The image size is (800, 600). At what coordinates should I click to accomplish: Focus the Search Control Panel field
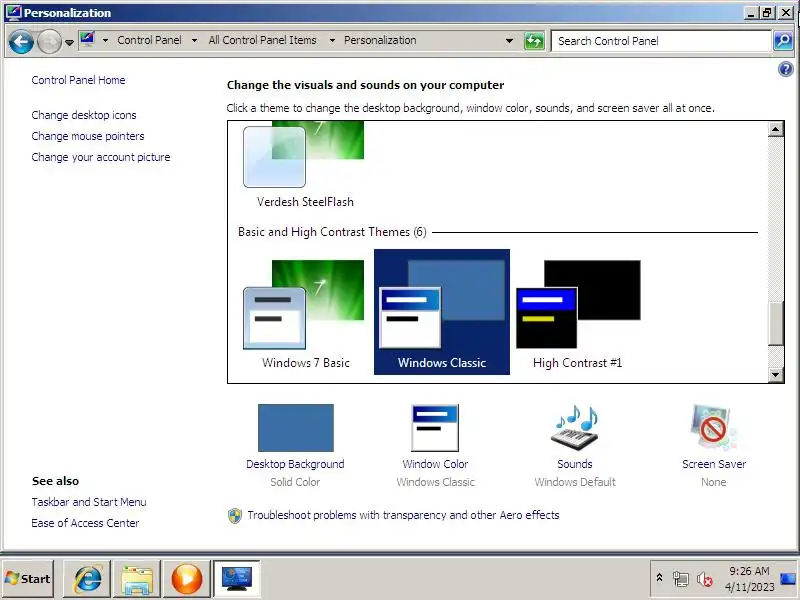click(661, 41)
